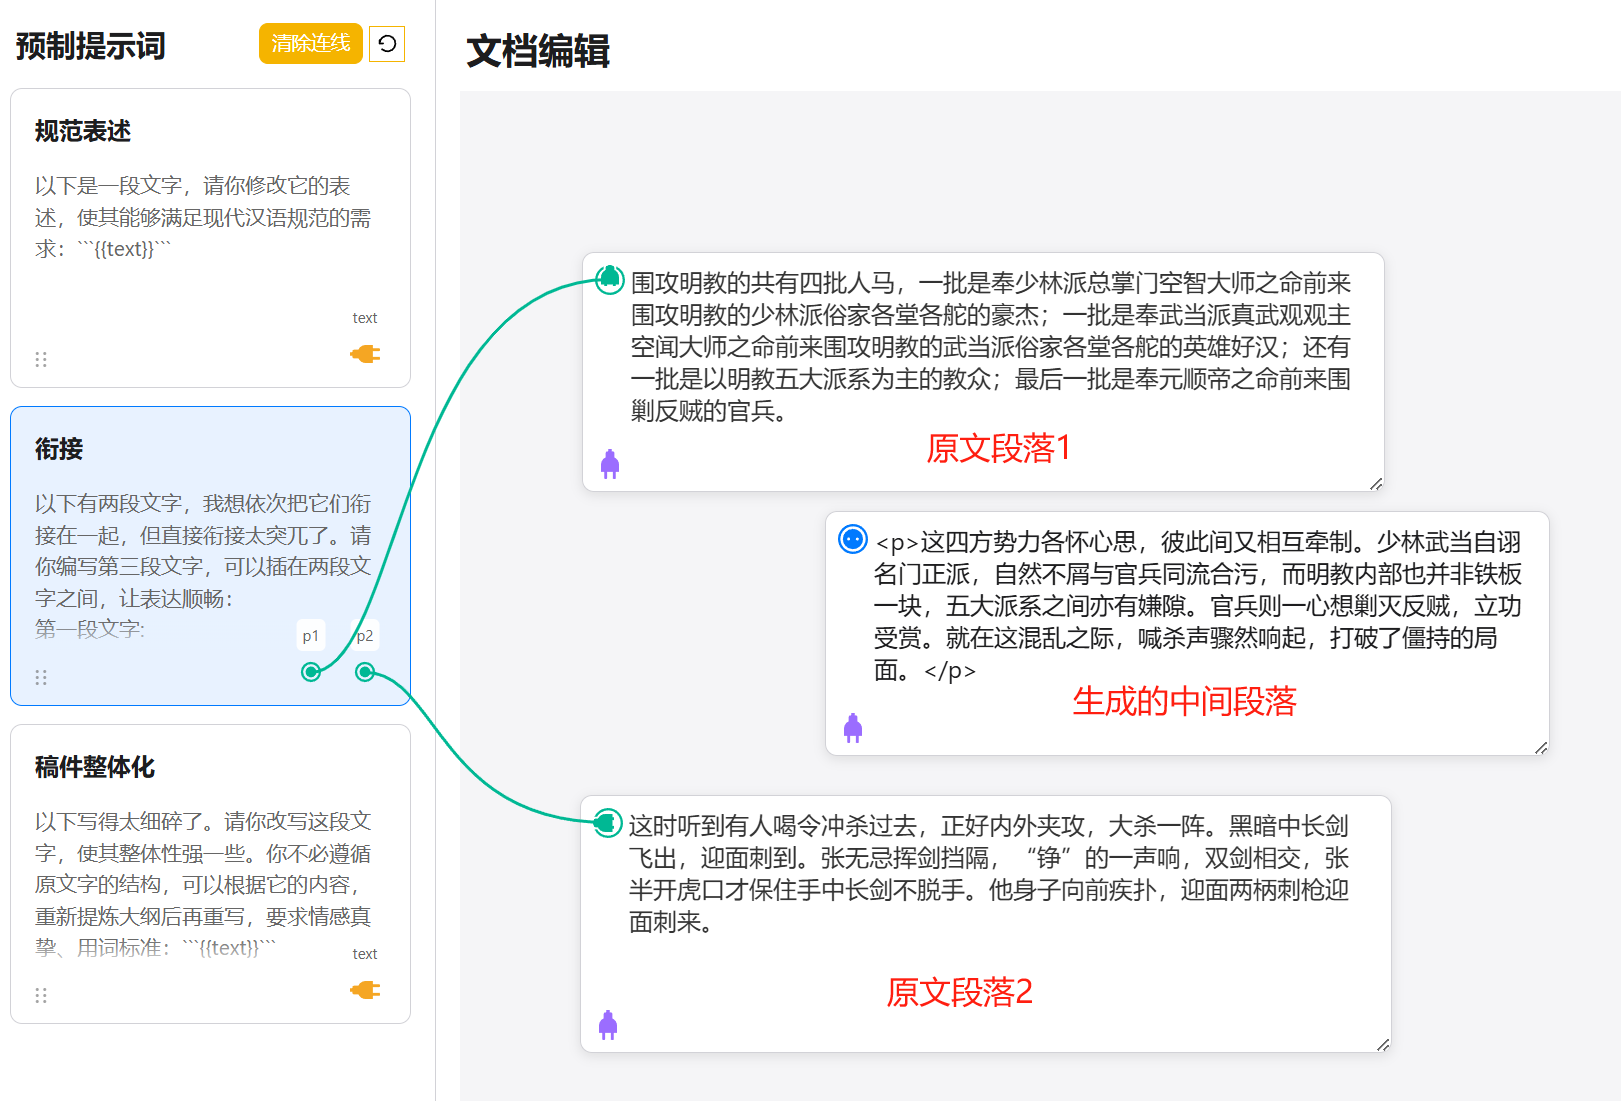This screenshot has height=1101, width=1621.
Task: Click the purple plug icon in the generated paragraph box
Action: click(853, 728)
